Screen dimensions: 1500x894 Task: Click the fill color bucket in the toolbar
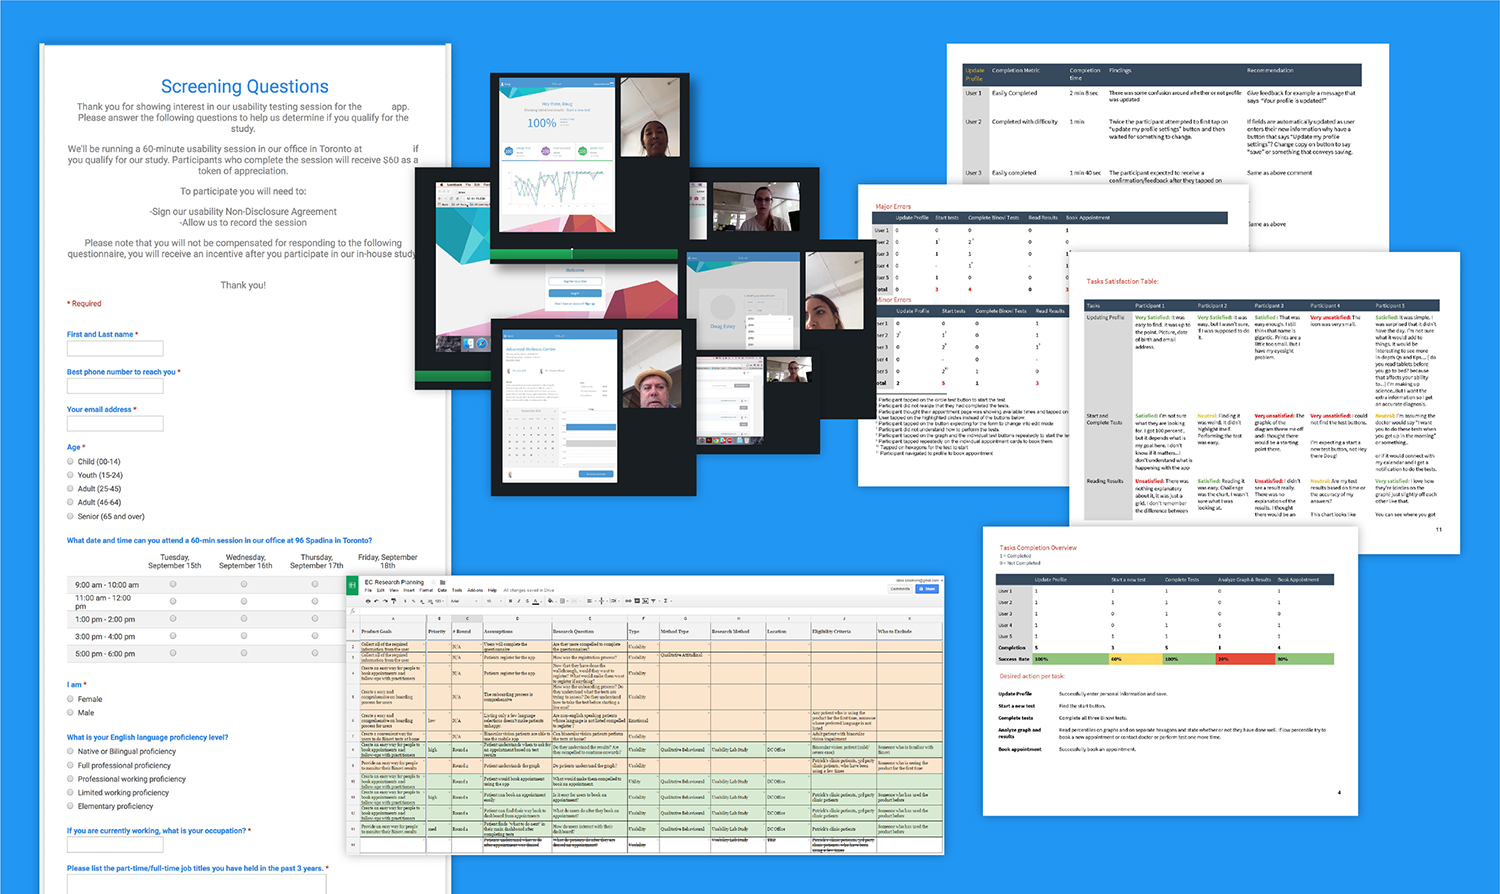click(550, 601)
